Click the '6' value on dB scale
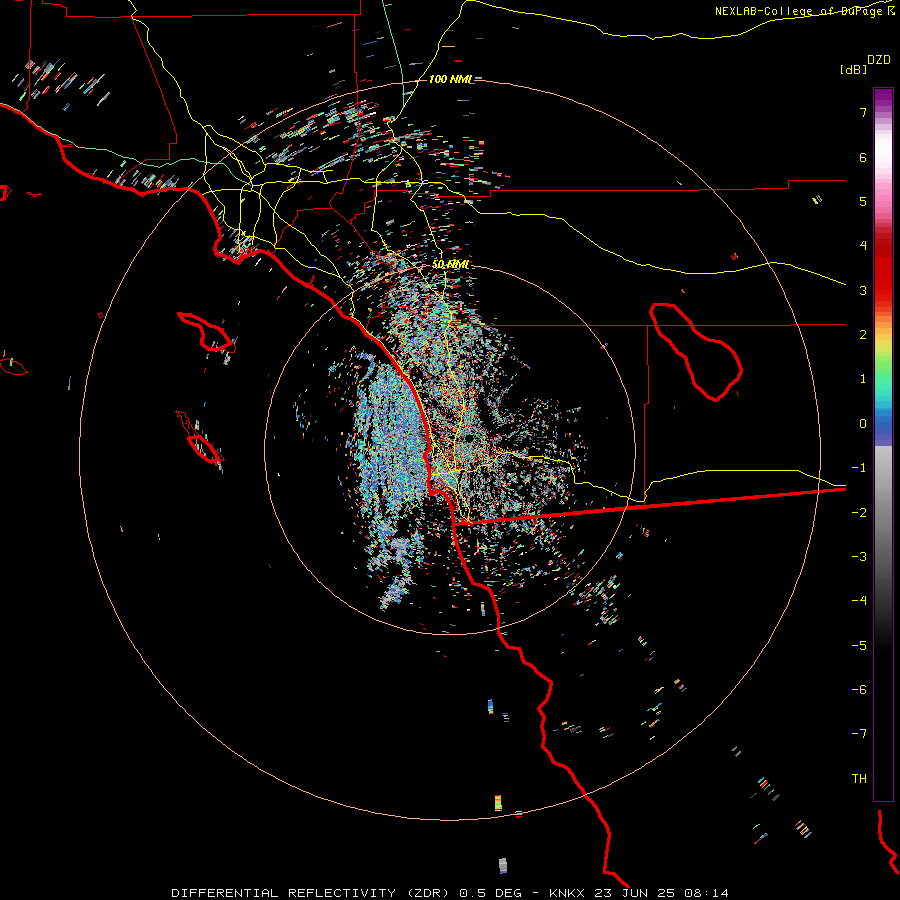The width and height of the screenshot is (900, 900). 863,157
